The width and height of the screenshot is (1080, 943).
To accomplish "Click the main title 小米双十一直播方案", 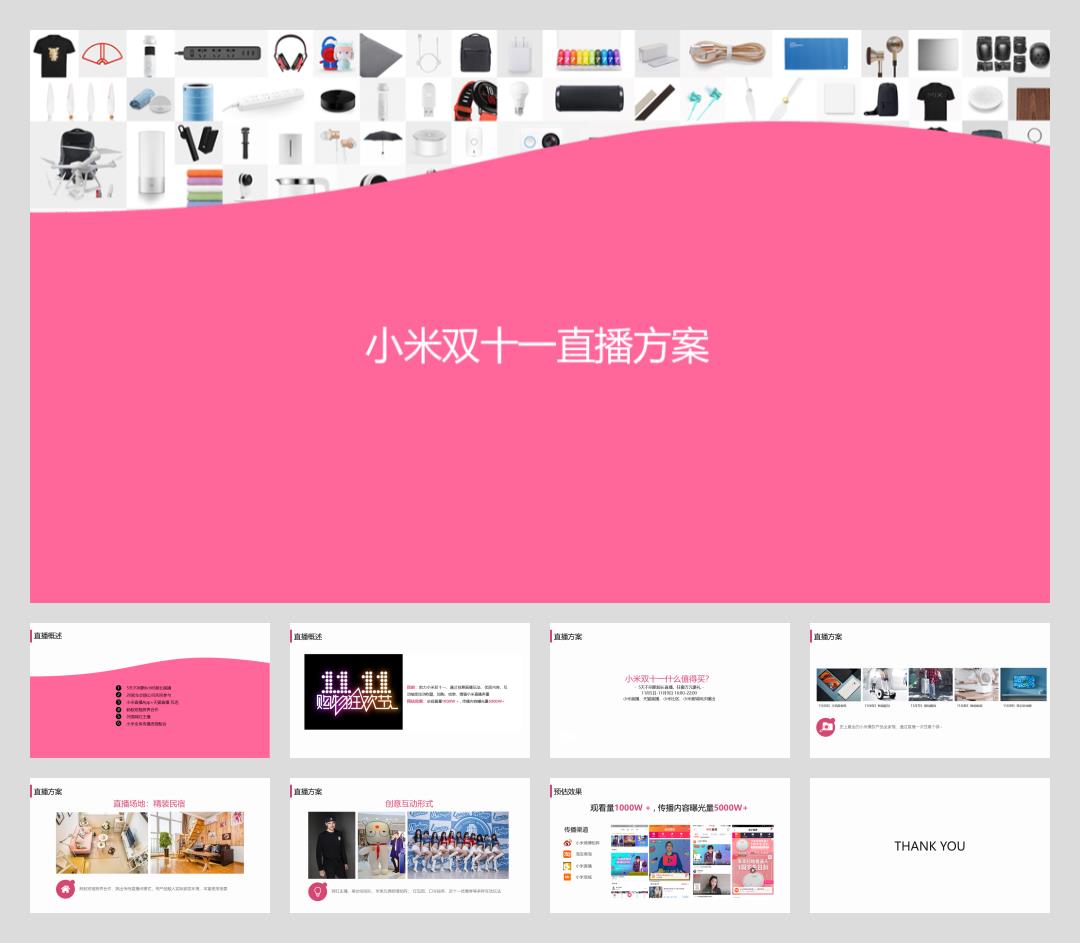I will pos(538,347).
